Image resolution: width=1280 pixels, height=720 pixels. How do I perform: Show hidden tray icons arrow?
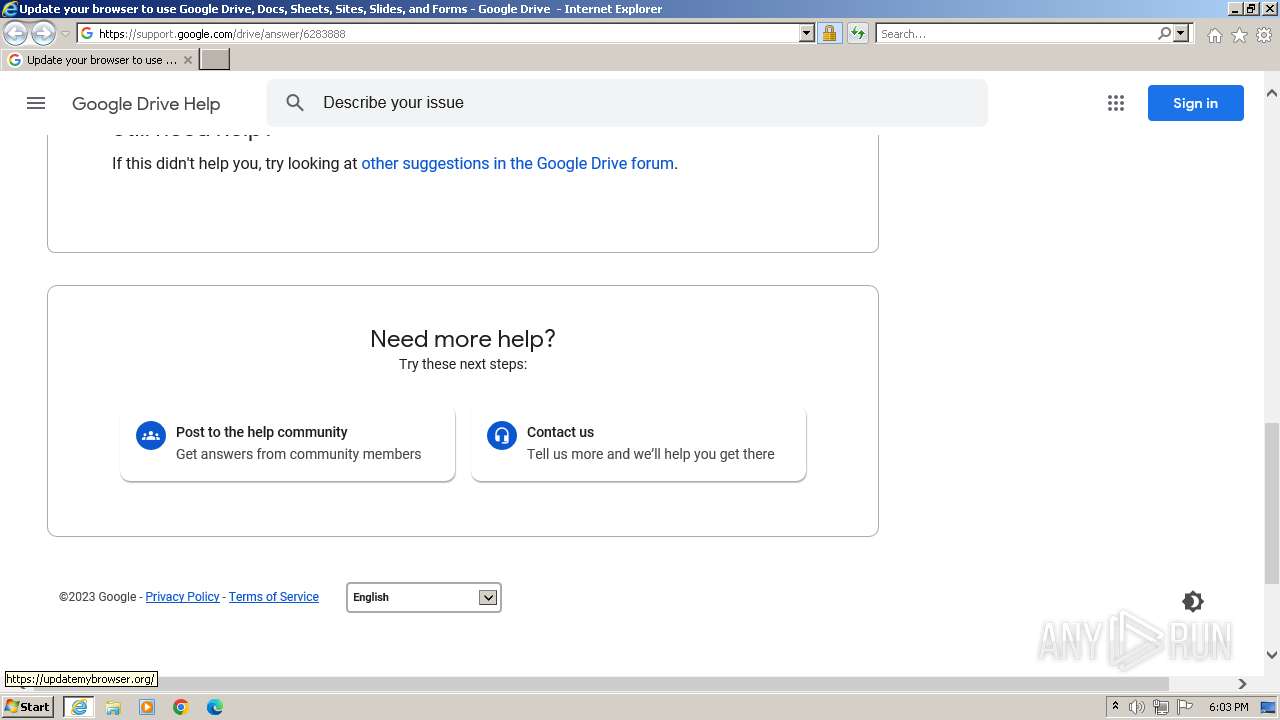pyautogui.click(x=1115, y=707)
